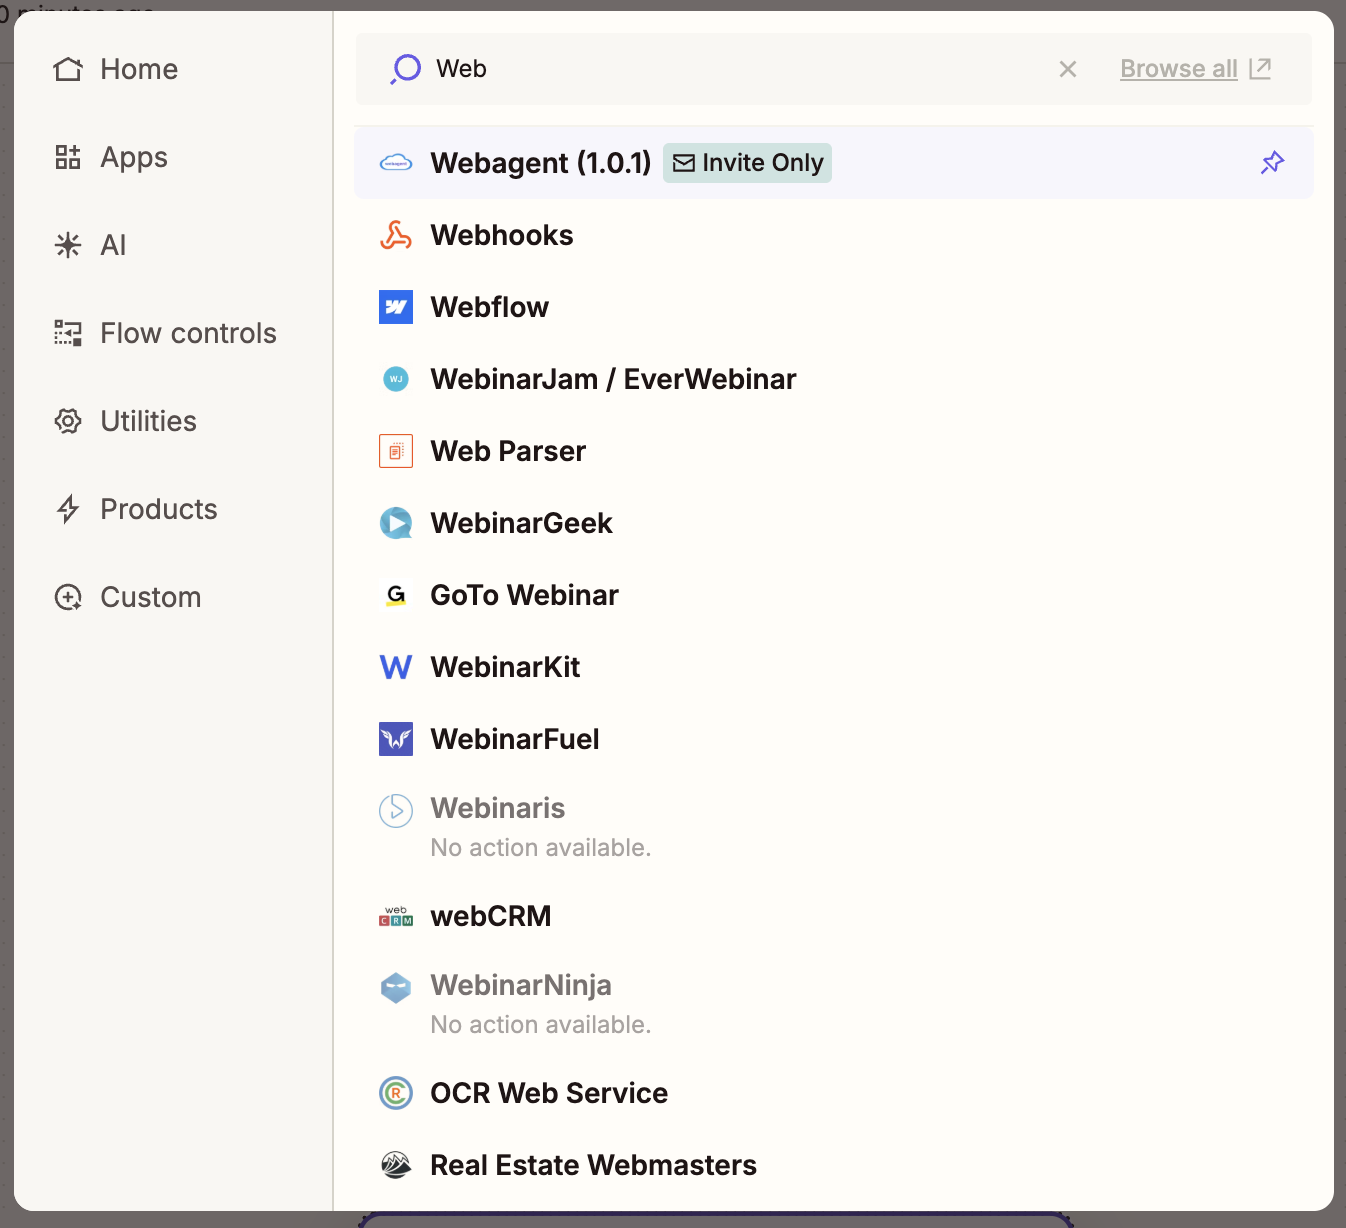Click the Home house icon
The width and height of the screenshot is (1346, 1228).
(68, 69)
